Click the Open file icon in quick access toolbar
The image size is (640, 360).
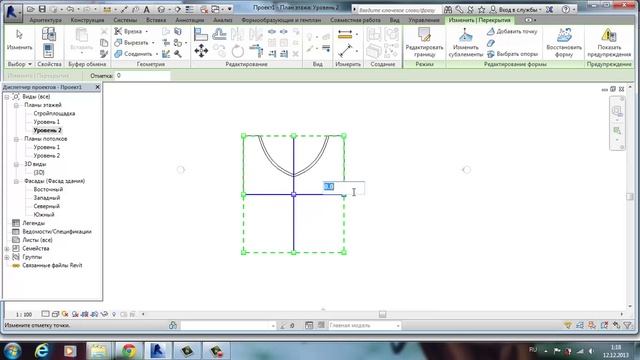pos(31,9)
